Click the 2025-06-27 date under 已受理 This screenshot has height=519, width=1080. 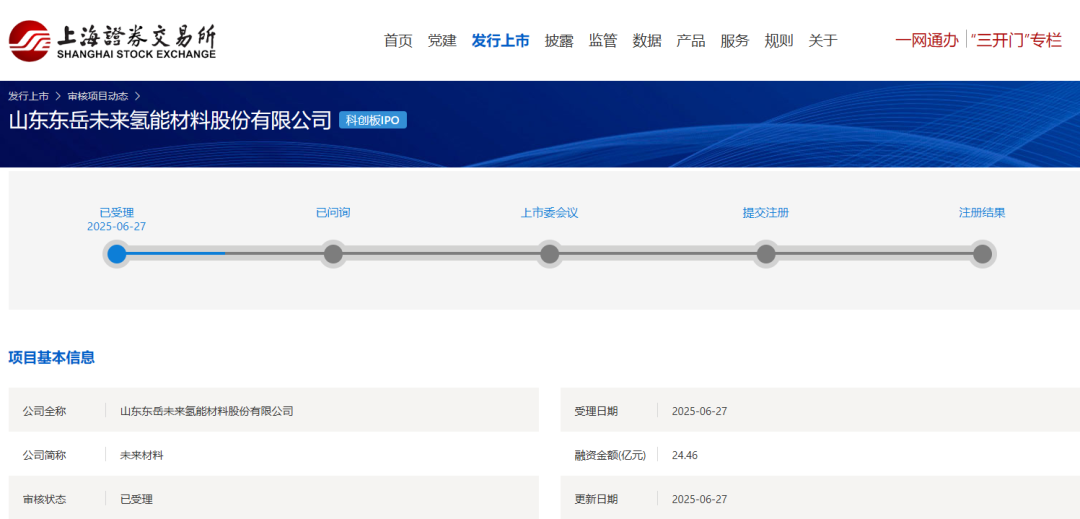point(116,226)
